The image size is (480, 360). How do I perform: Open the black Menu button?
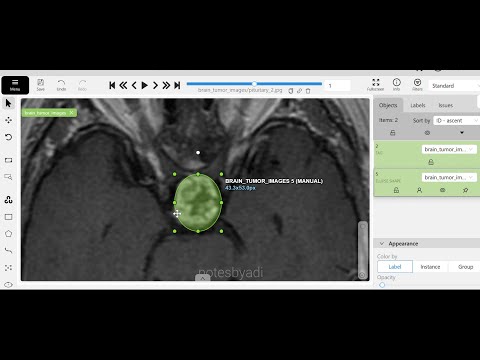15,85
